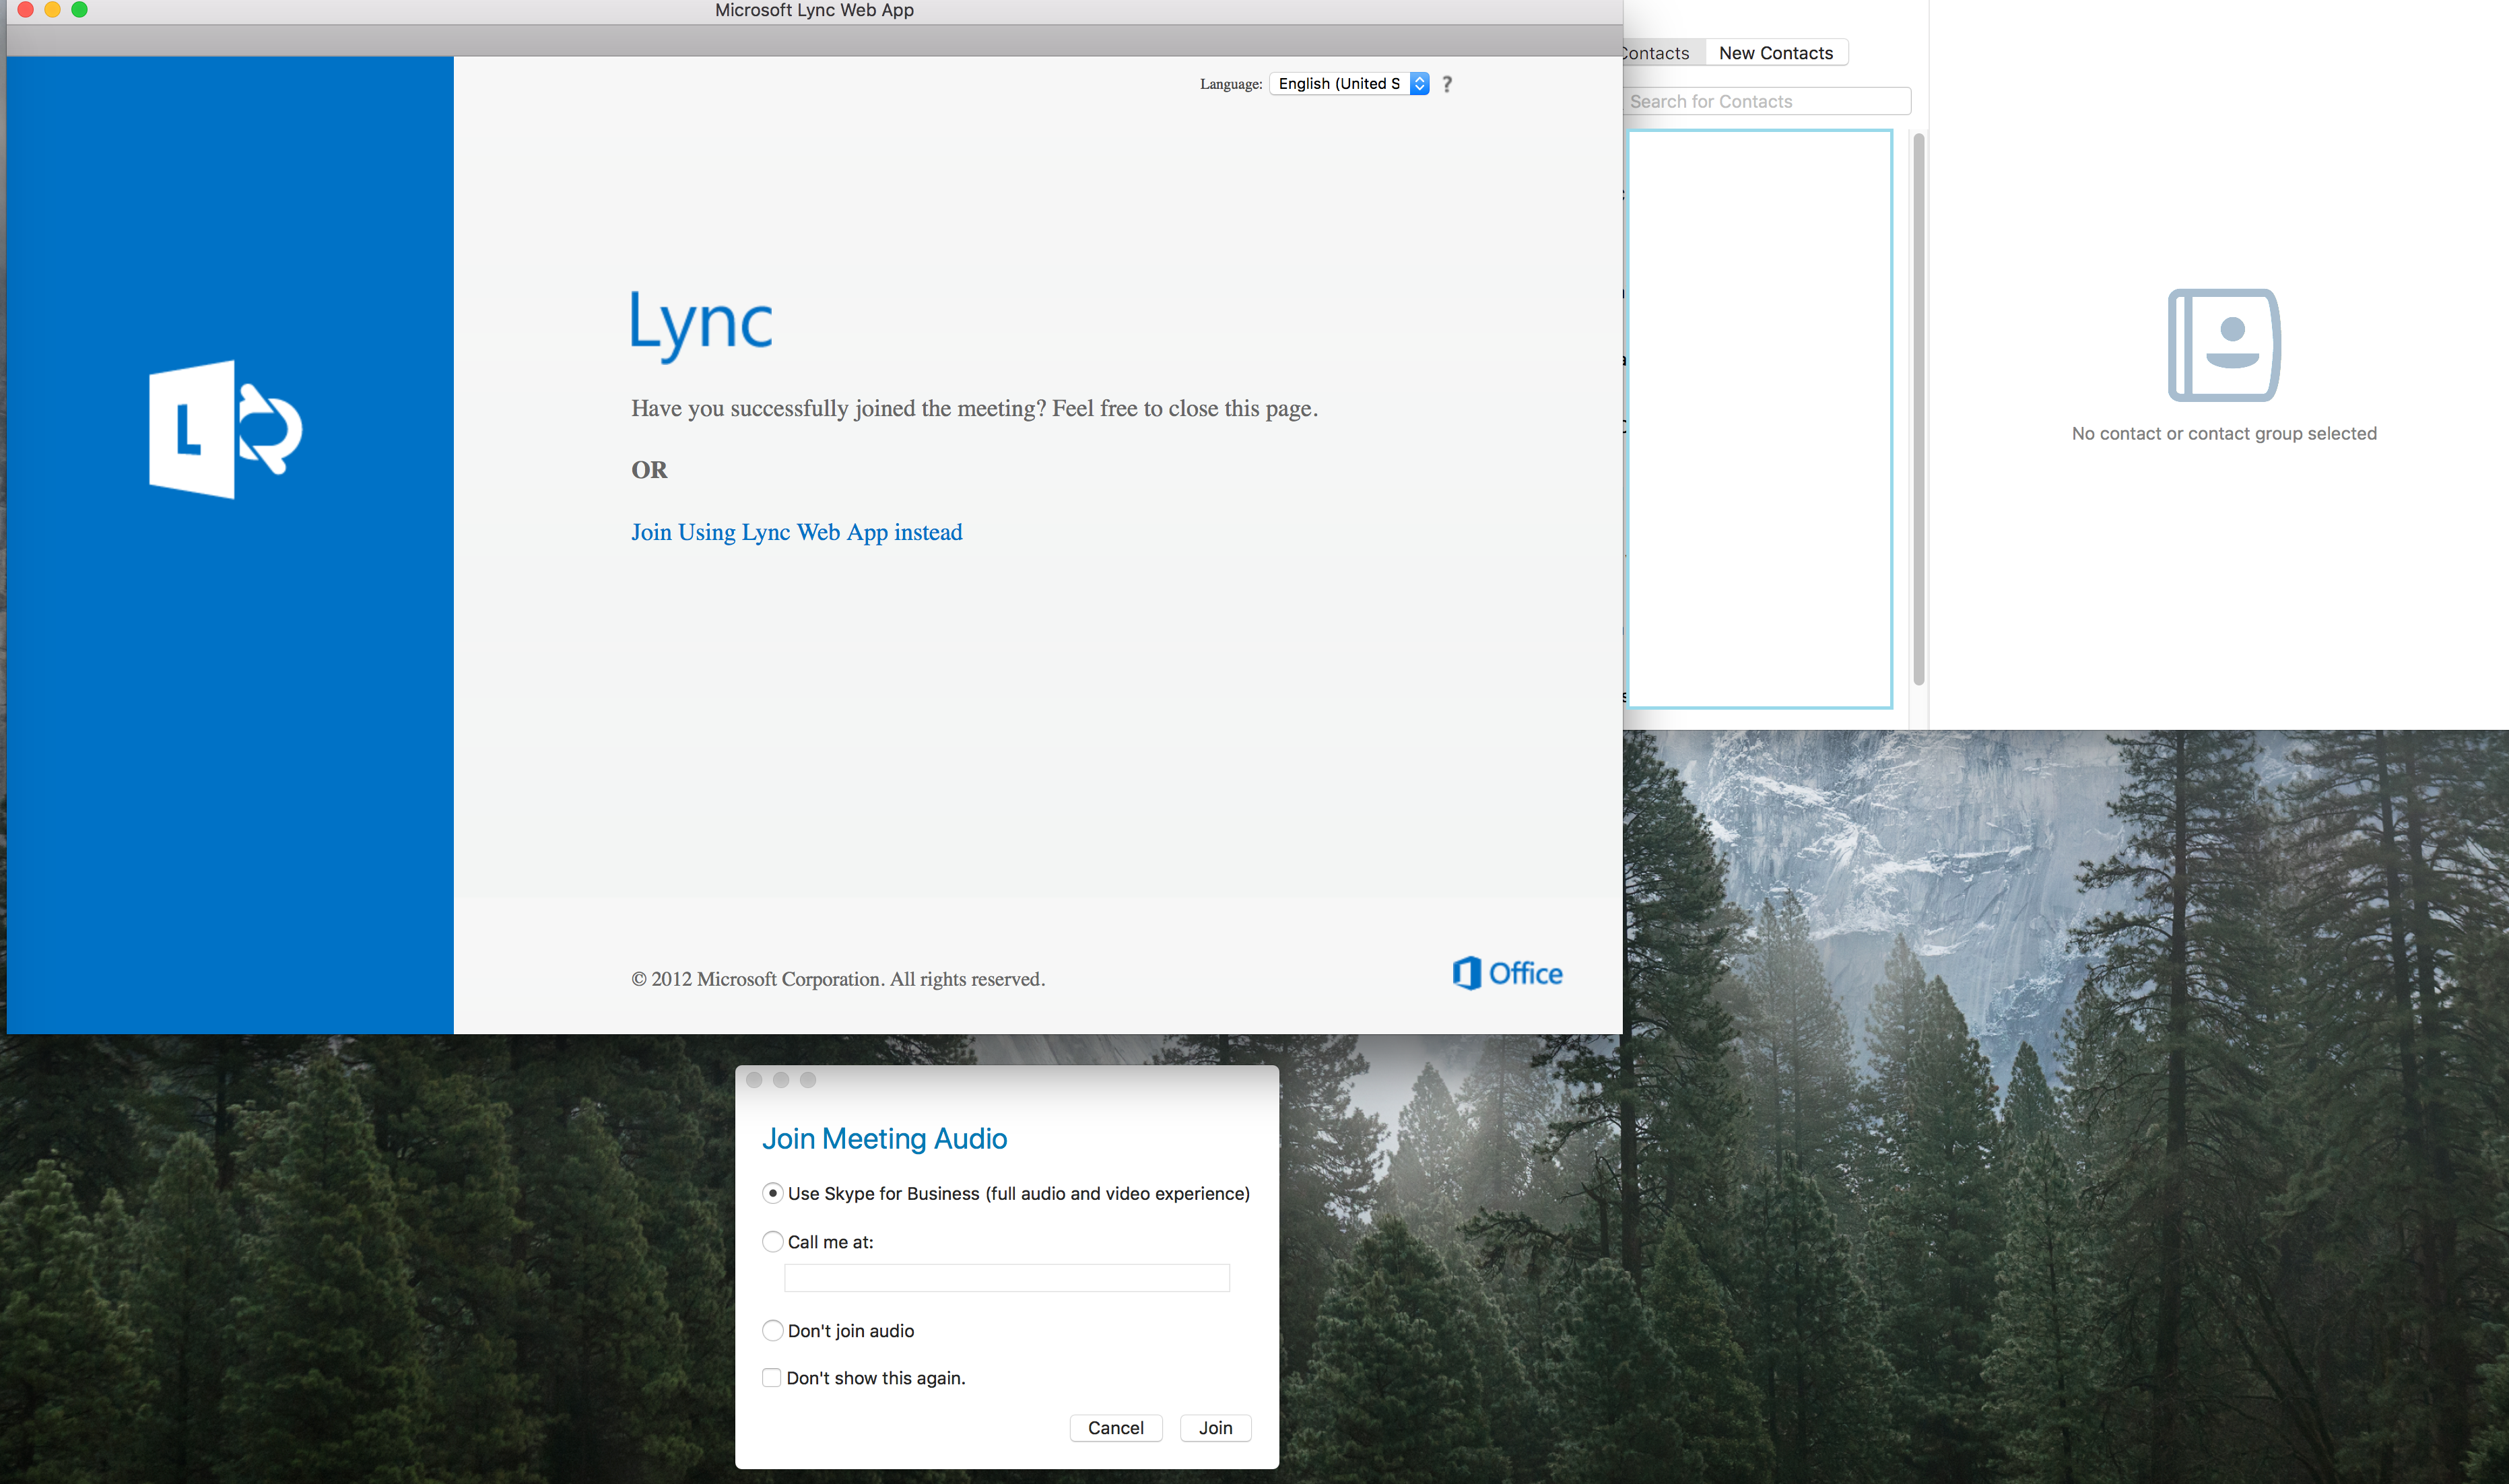Select the Call me at option
The image size is (2509, 1484).
point(772,1242)
